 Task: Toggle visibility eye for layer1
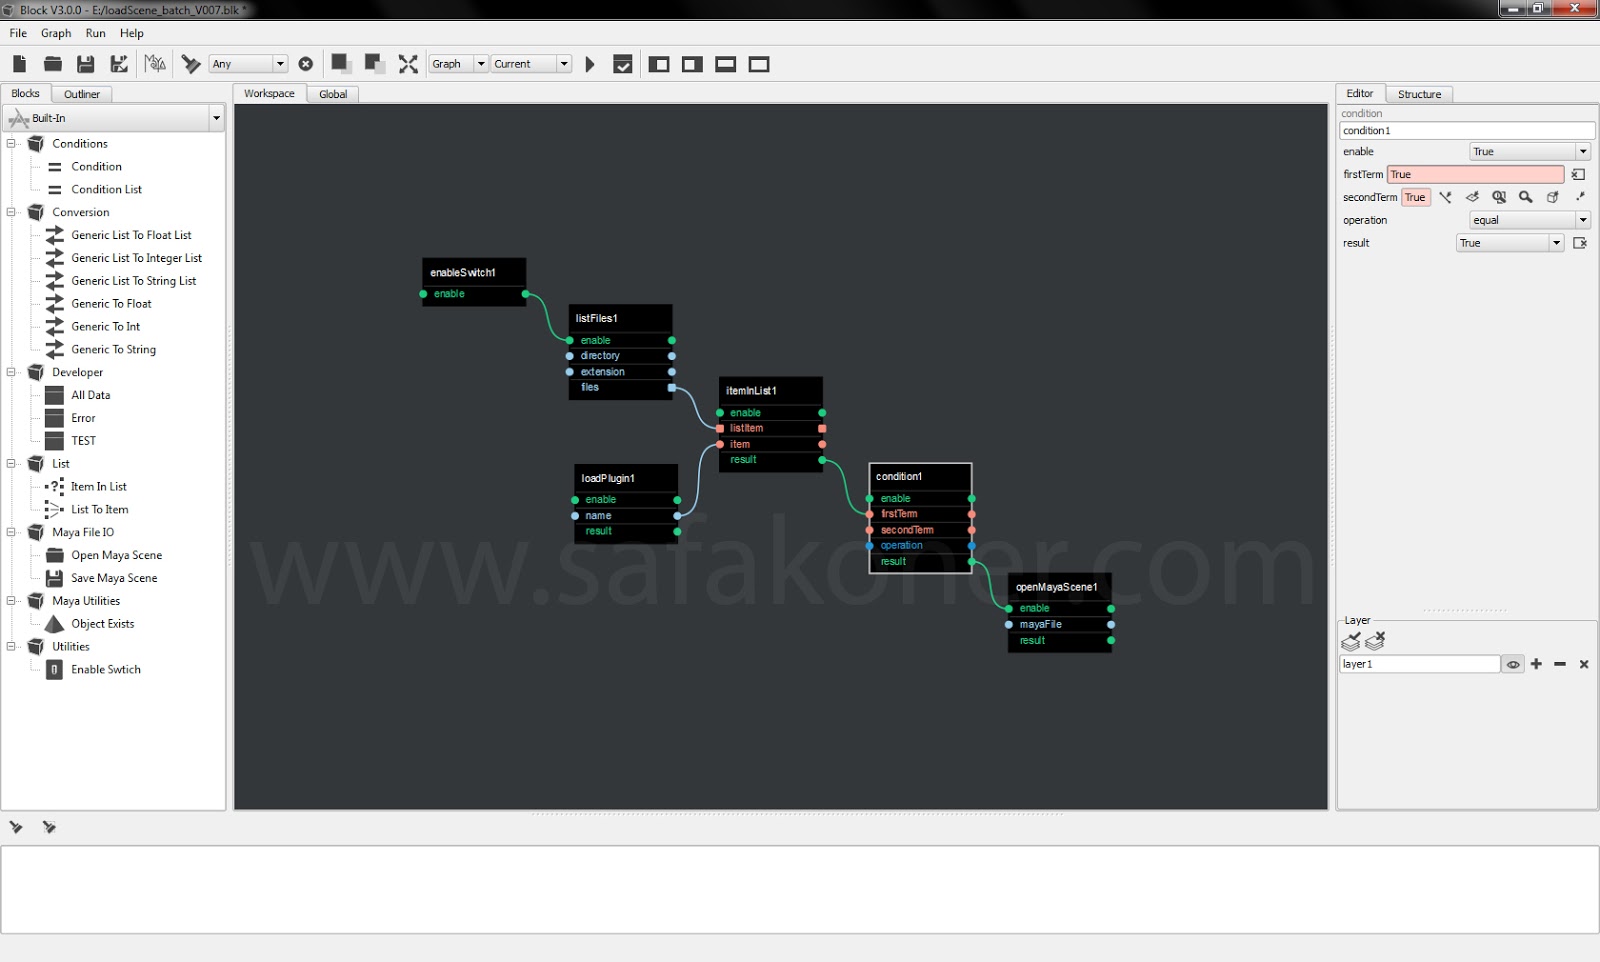(x=1513, y=664)
